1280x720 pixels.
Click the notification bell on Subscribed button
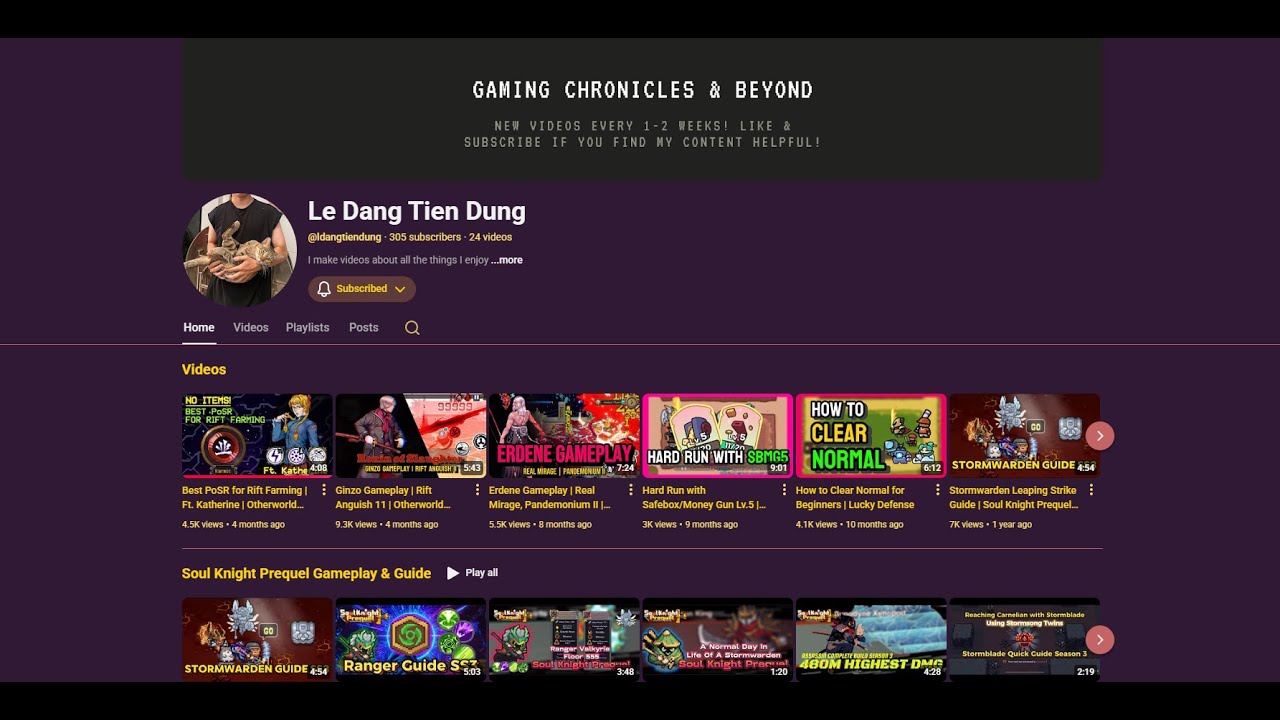(x=324, y=289)
